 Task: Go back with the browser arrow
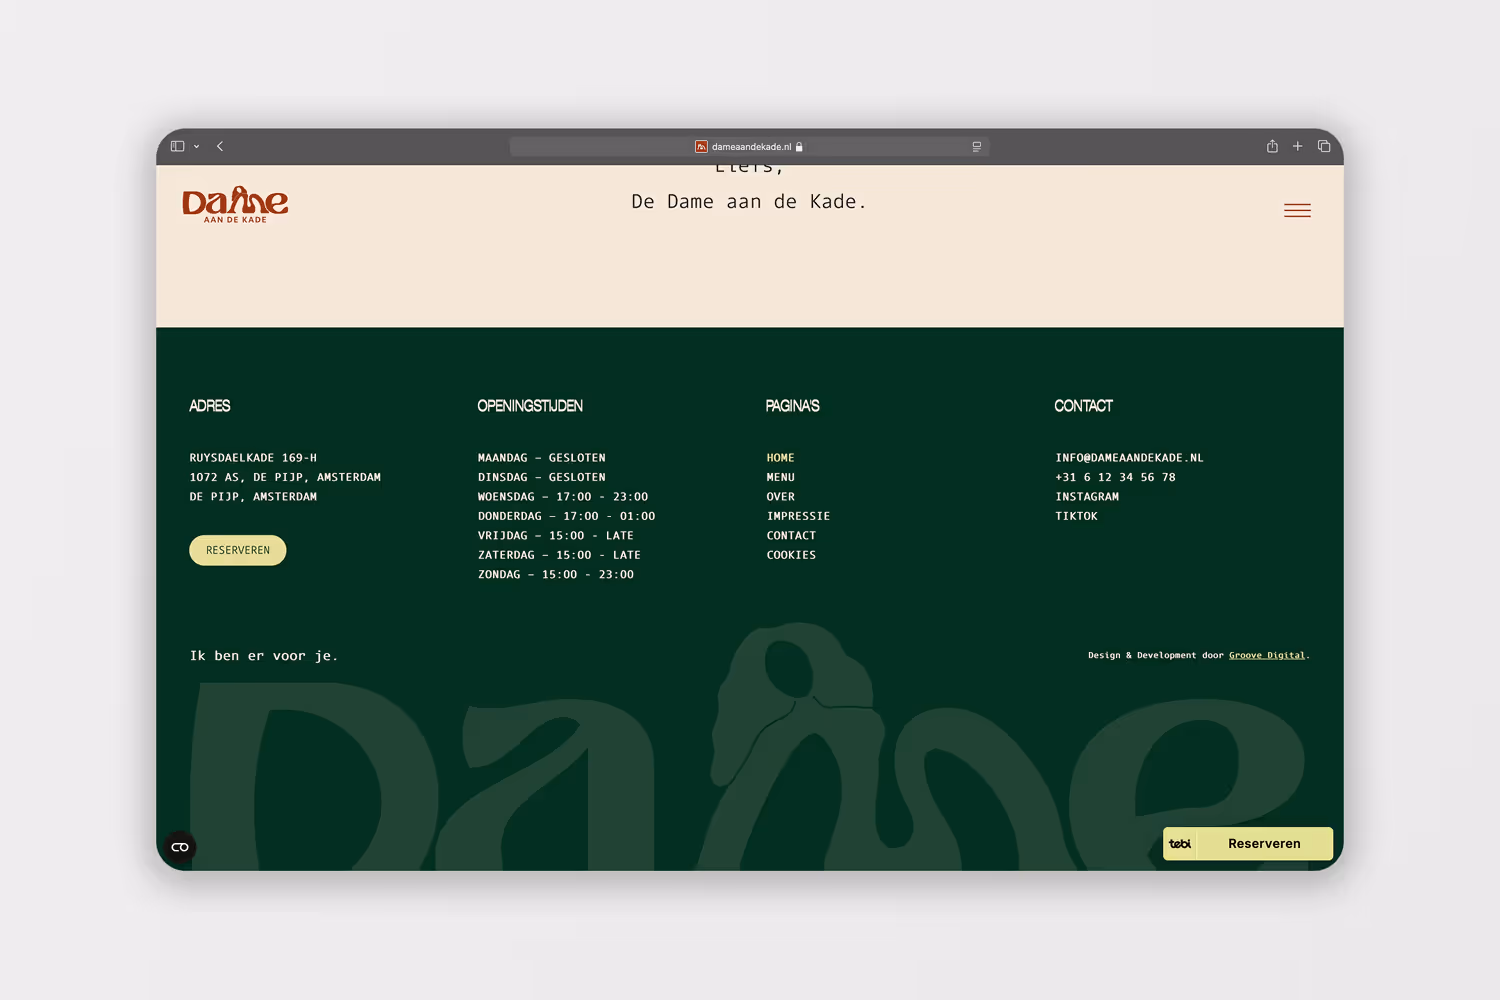tap(220, 146)
